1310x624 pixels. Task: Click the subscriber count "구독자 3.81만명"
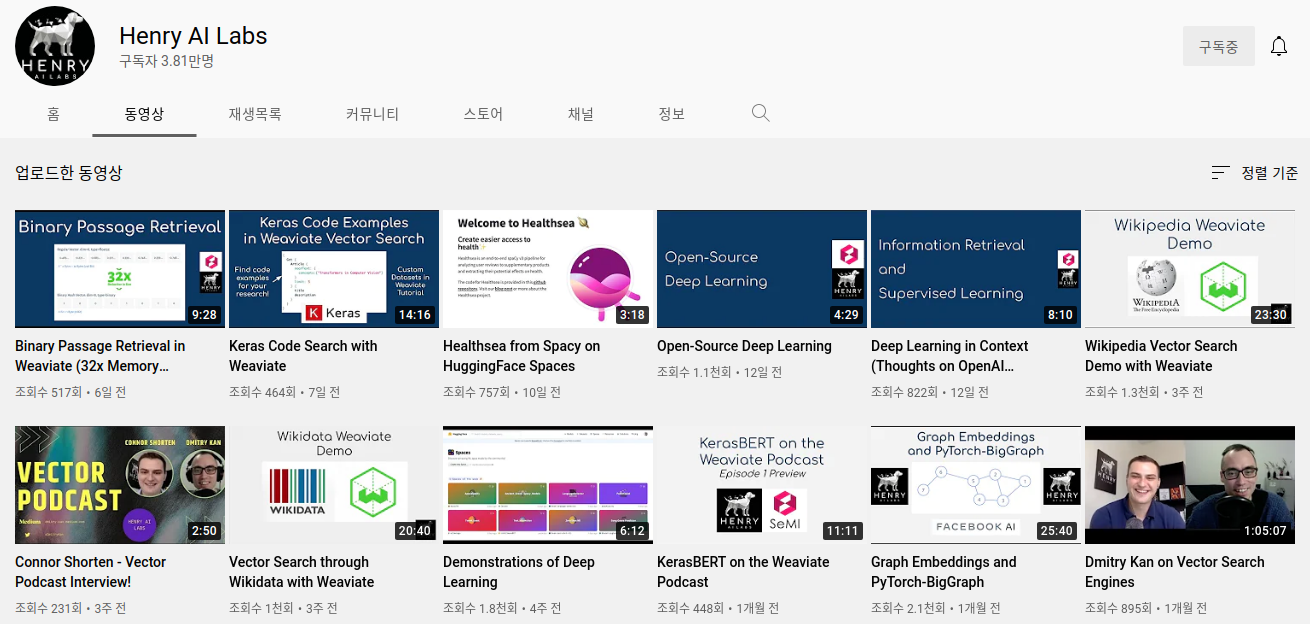166,61
